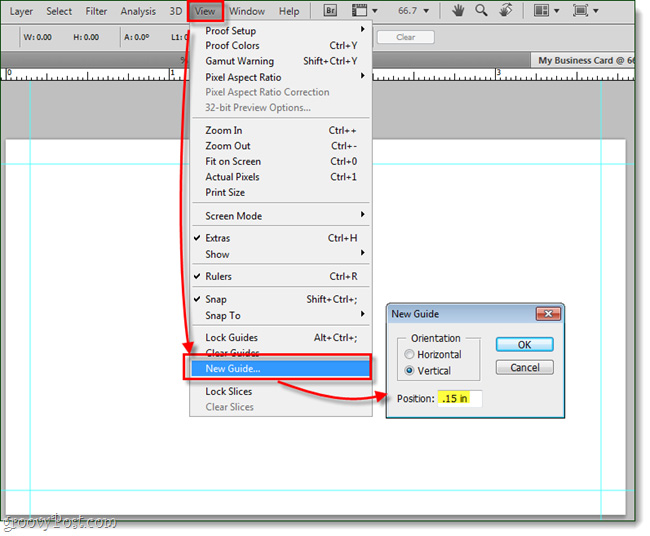Choose Print Size
Image resolution: width=650 pixels, height=536 pixels.
(281, 192)
